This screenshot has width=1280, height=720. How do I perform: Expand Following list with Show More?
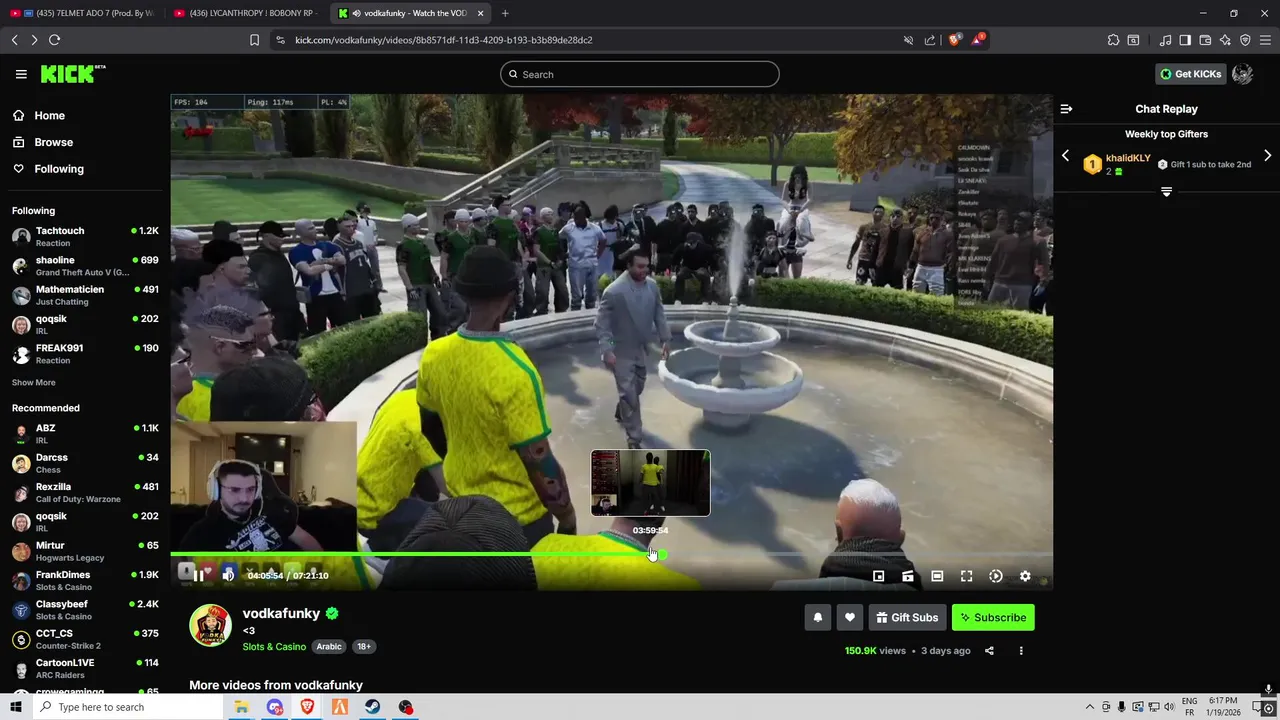(x=33, y=383)
